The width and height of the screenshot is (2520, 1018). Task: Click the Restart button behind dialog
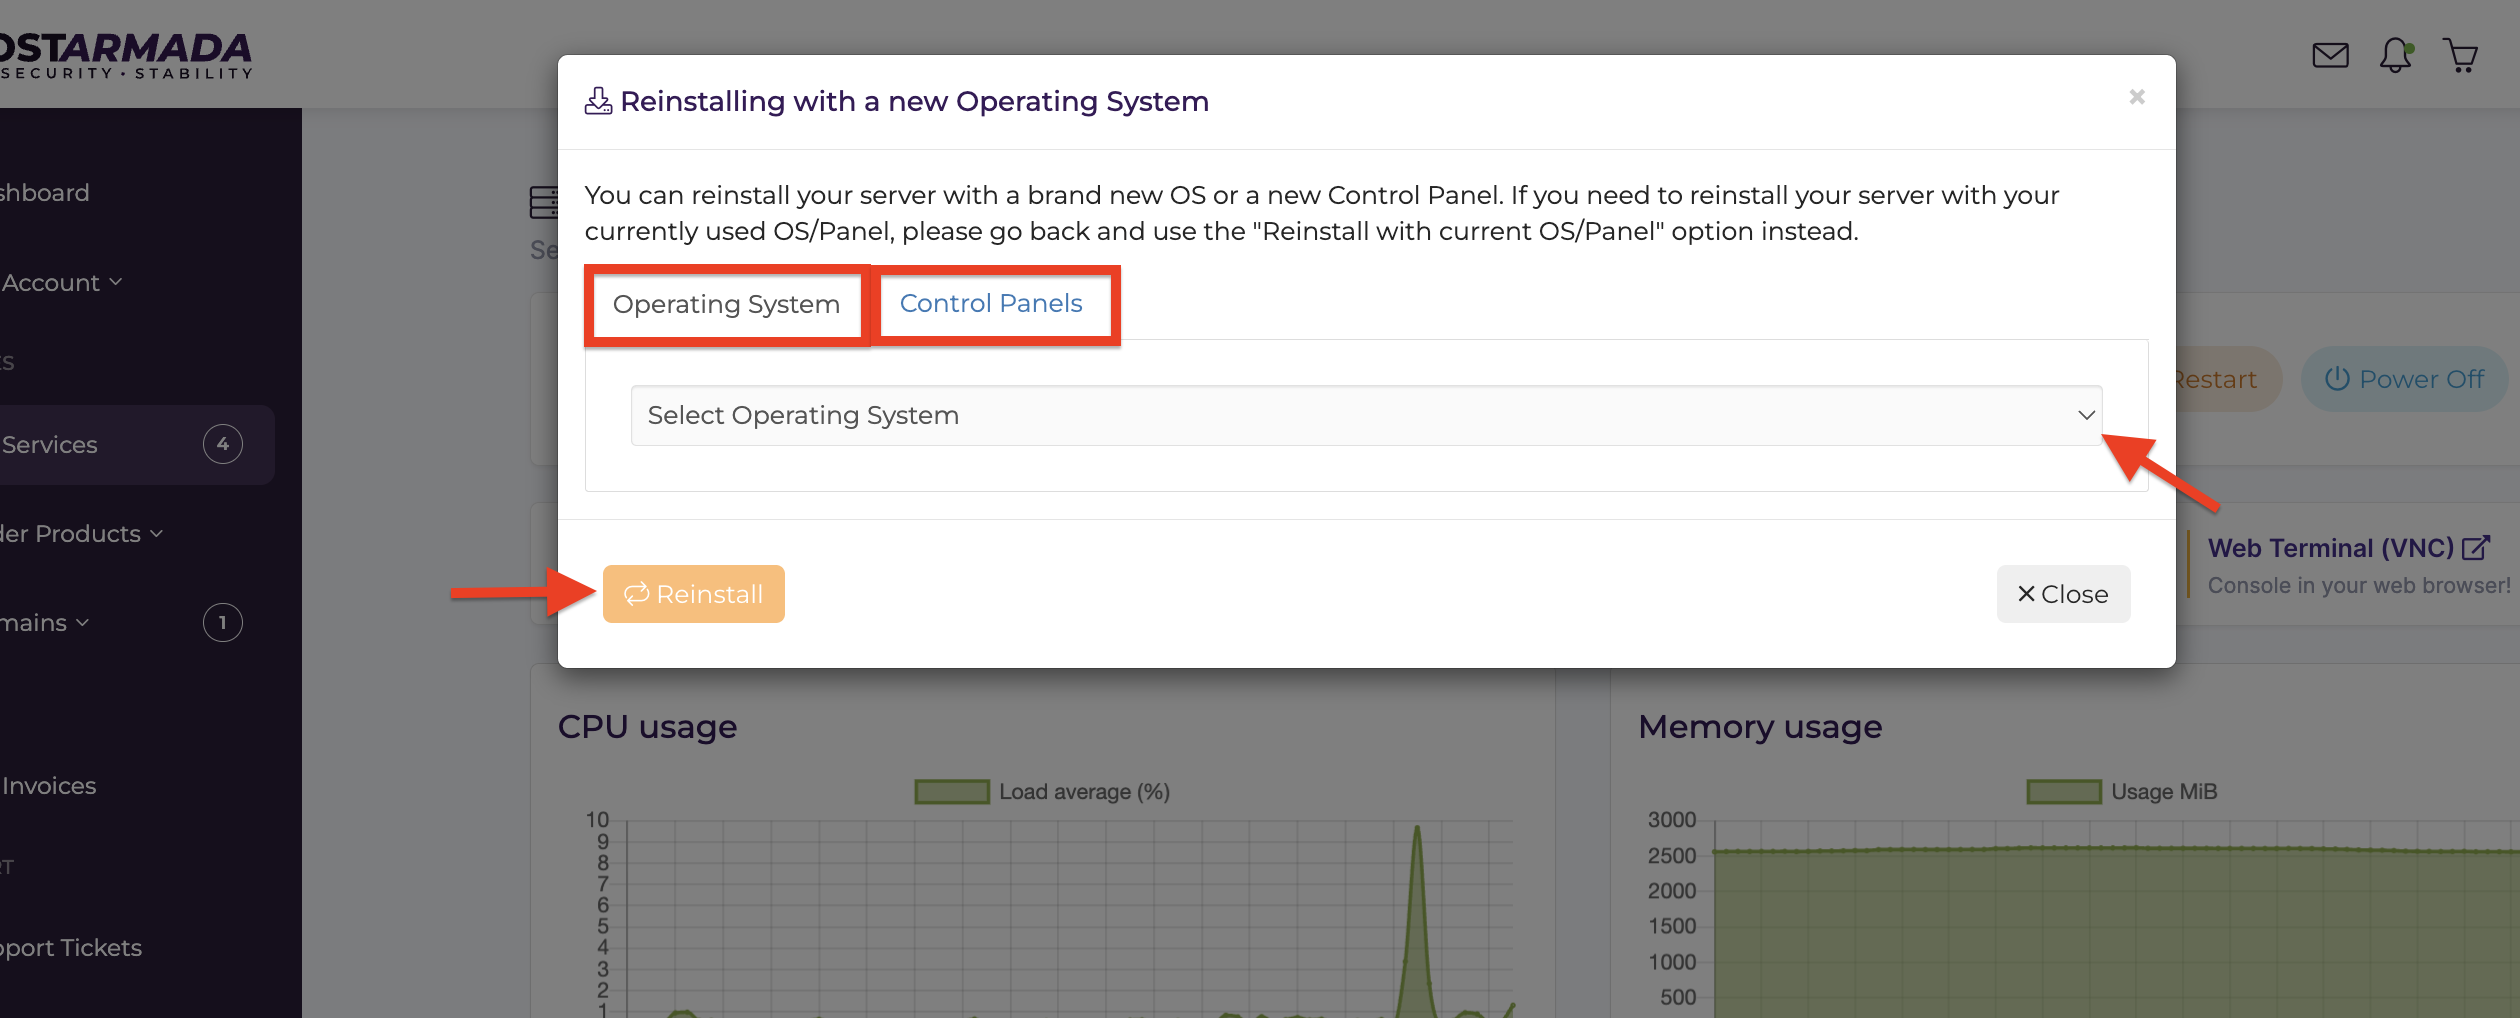pyautogui.click(x=2228, y=379)
